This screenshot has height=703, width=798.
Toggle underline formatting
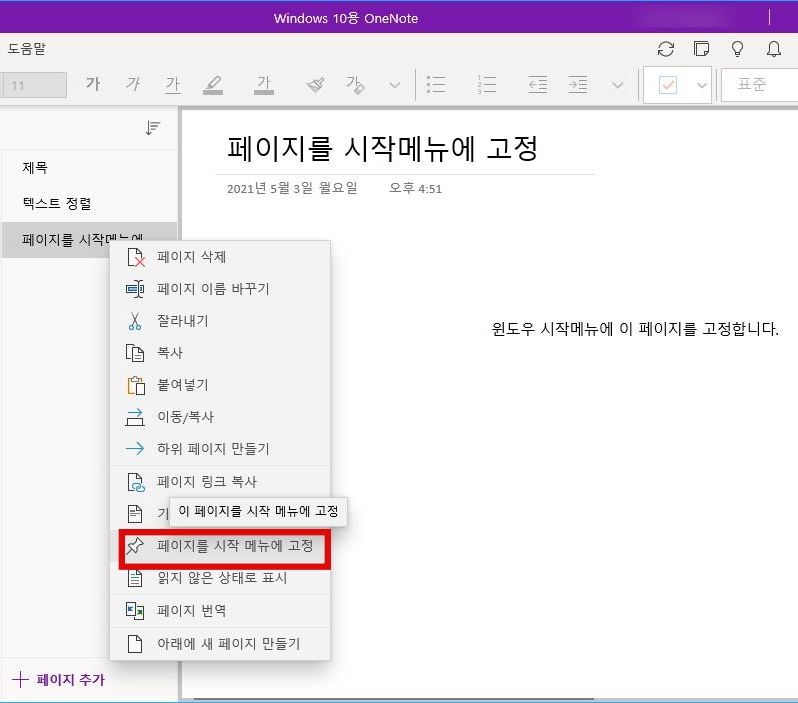click(173, 85)
